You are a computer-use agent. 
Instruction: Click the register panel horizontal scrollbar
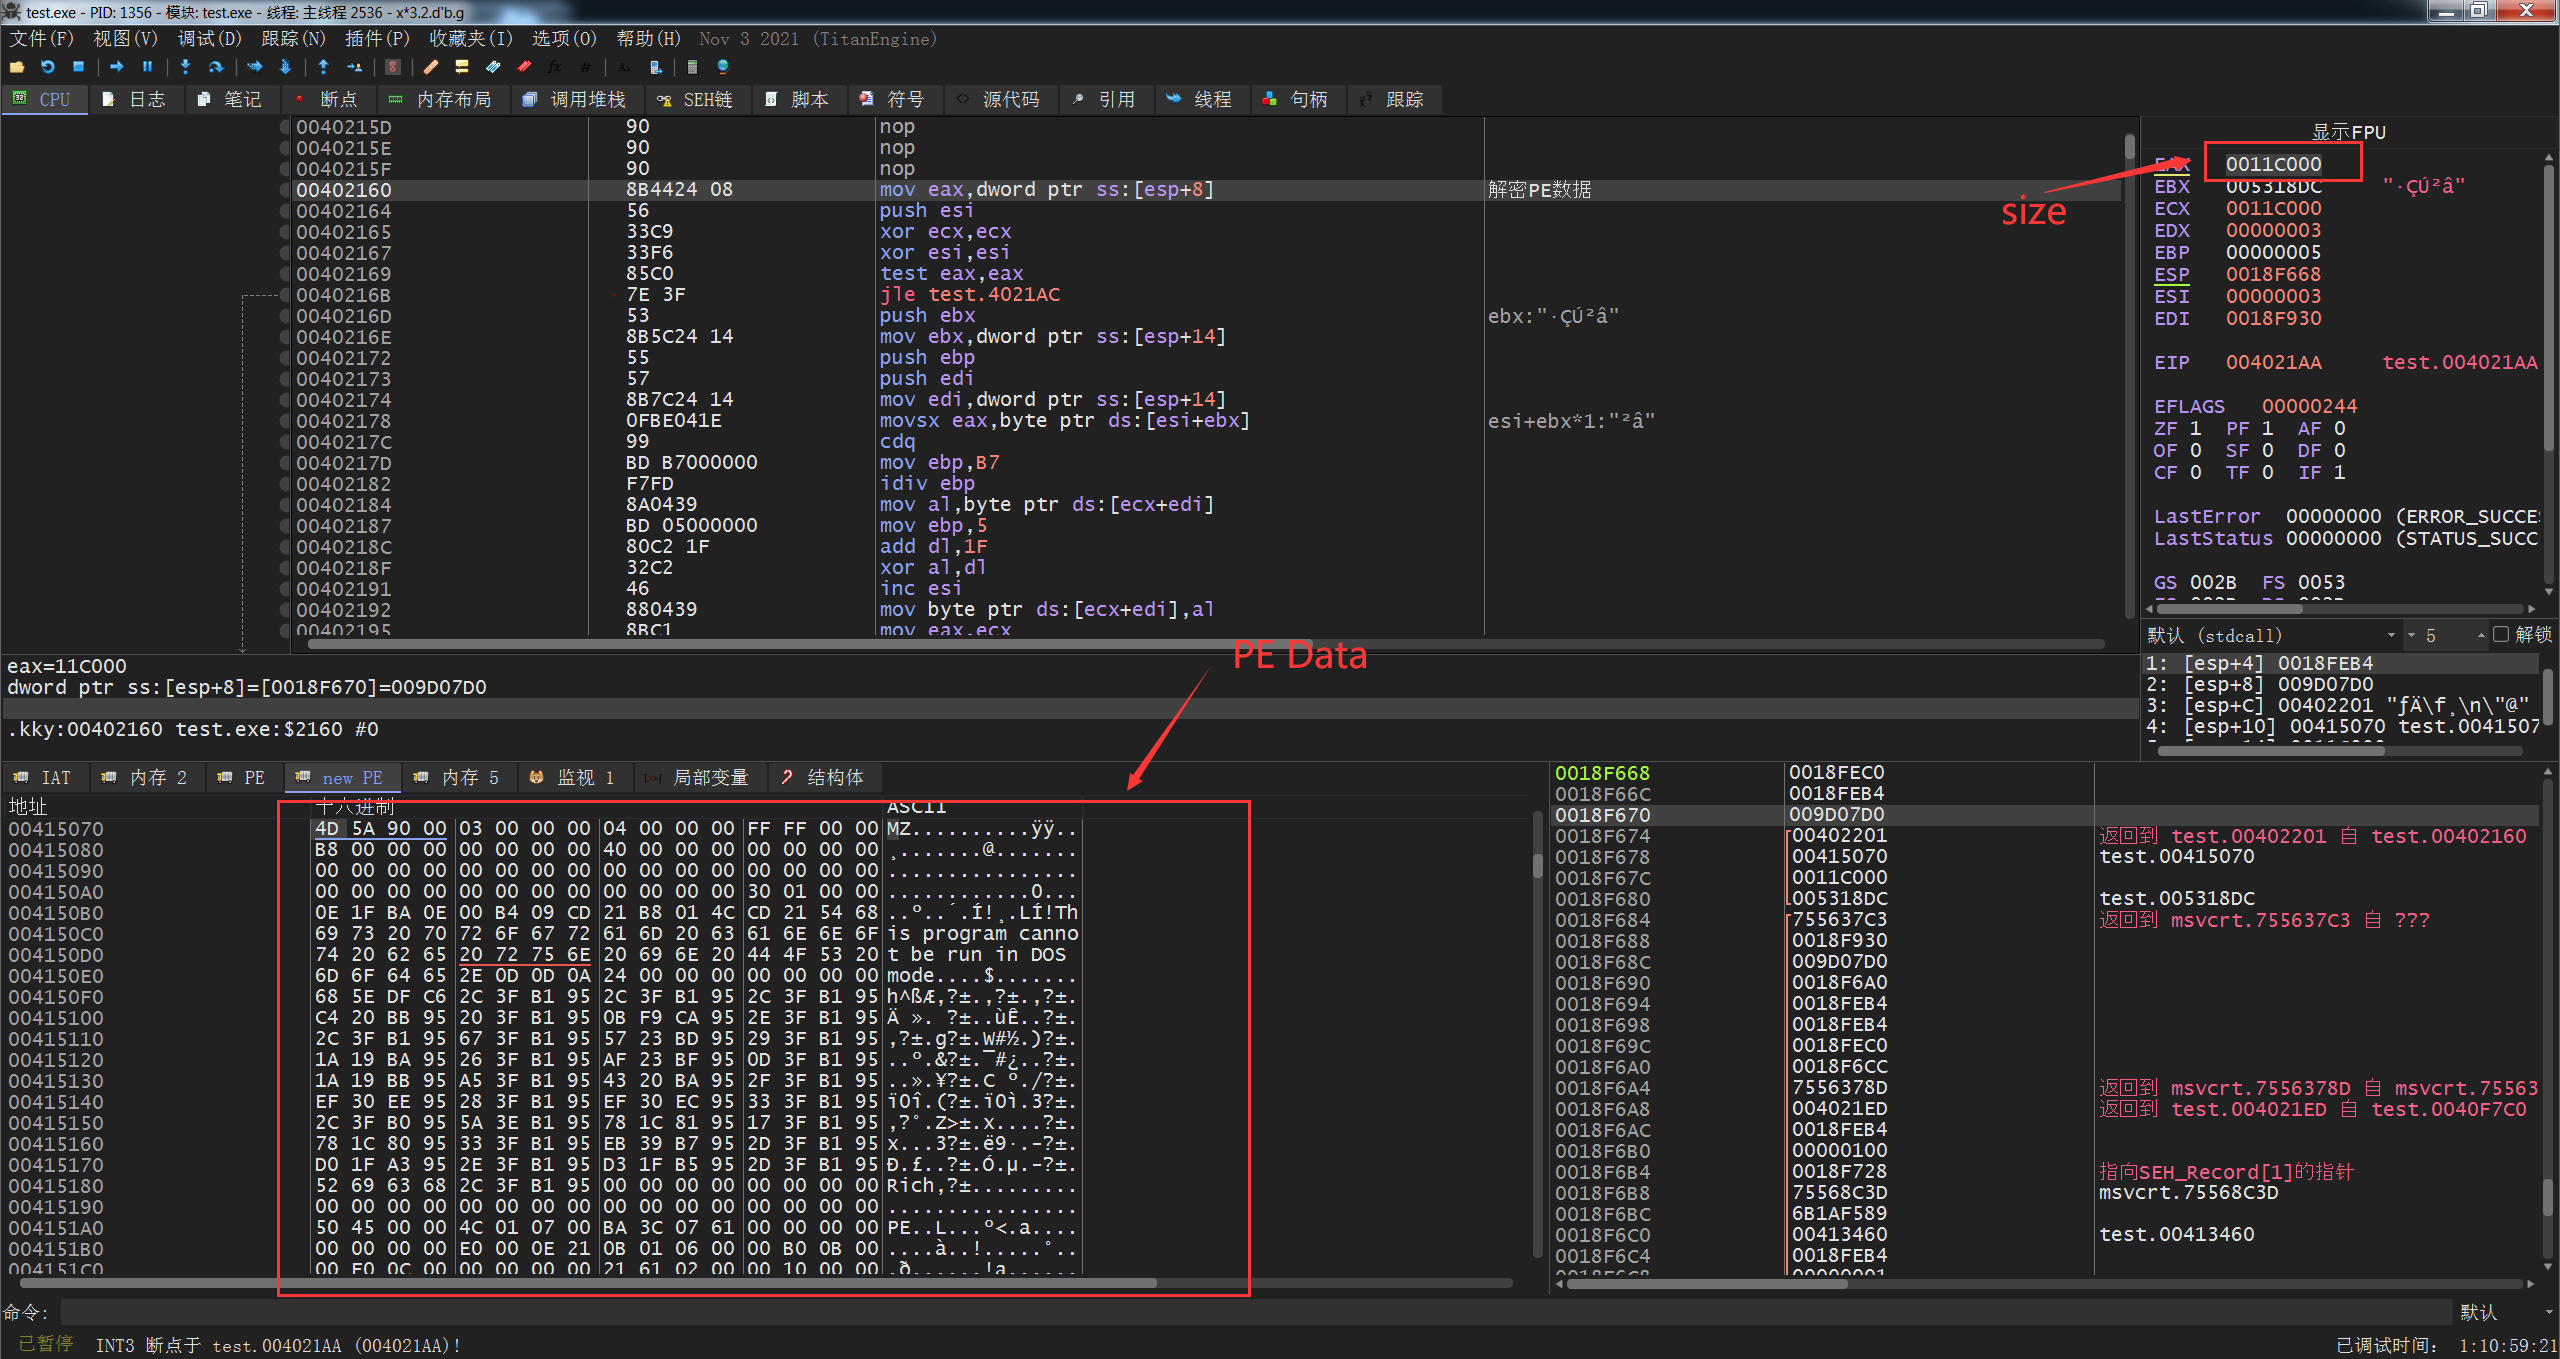pos(2340,608)
